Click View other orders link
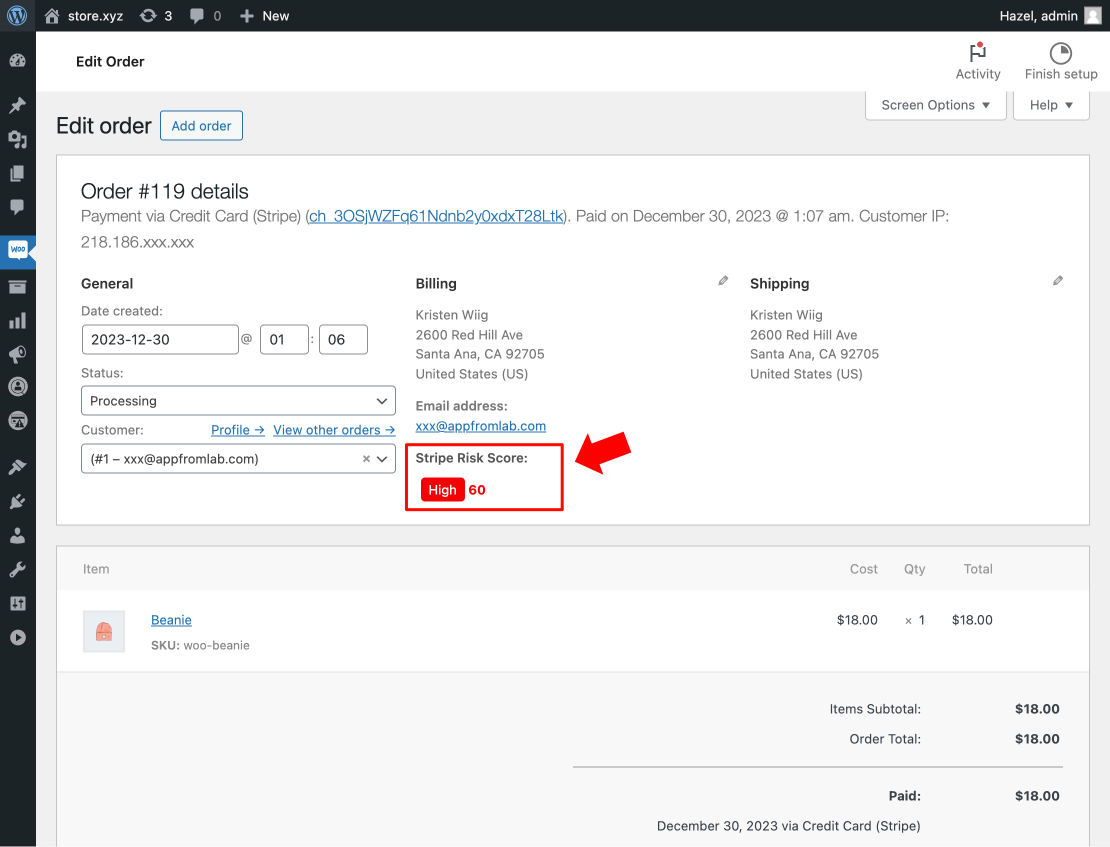The image size is (1110, 847). (334, 430)
